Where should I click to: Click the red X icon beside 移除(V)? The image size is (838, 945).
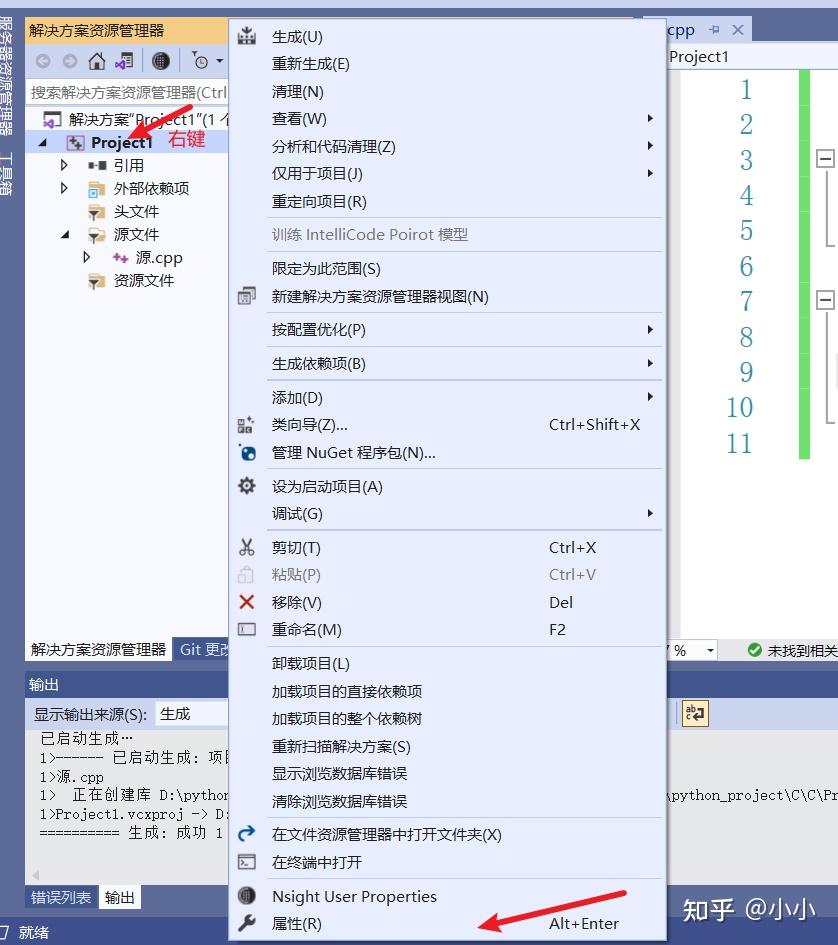point(247,601)
